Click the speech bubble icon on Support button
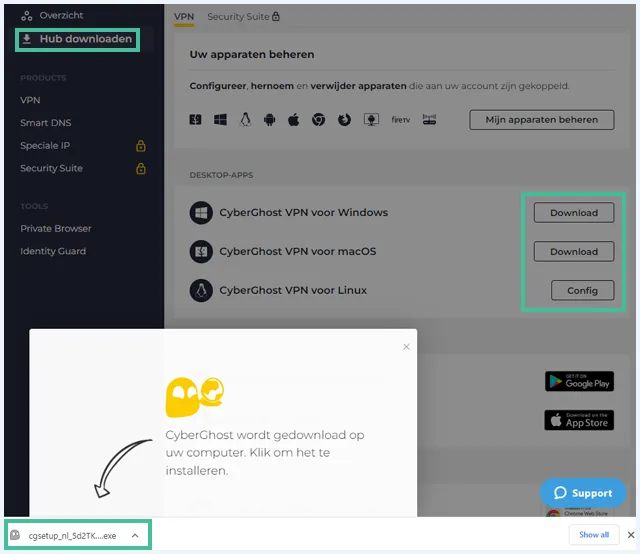The height and width of the screenshot is (554, 640). pos(560,493)
